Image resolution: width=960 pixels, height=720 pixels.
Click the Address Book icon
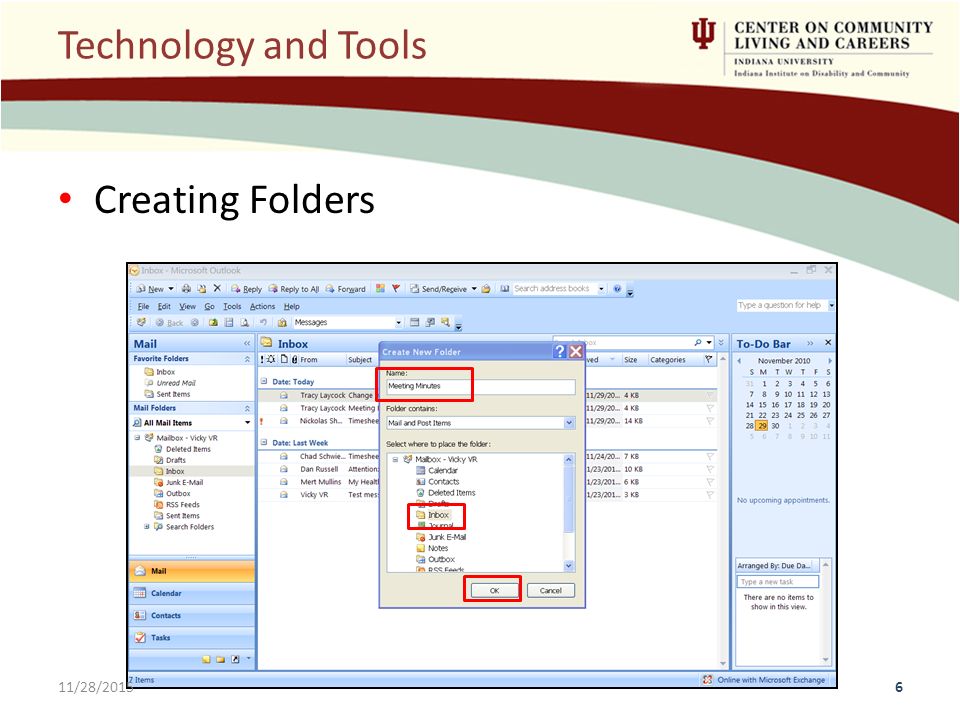[x=504, y=288]
